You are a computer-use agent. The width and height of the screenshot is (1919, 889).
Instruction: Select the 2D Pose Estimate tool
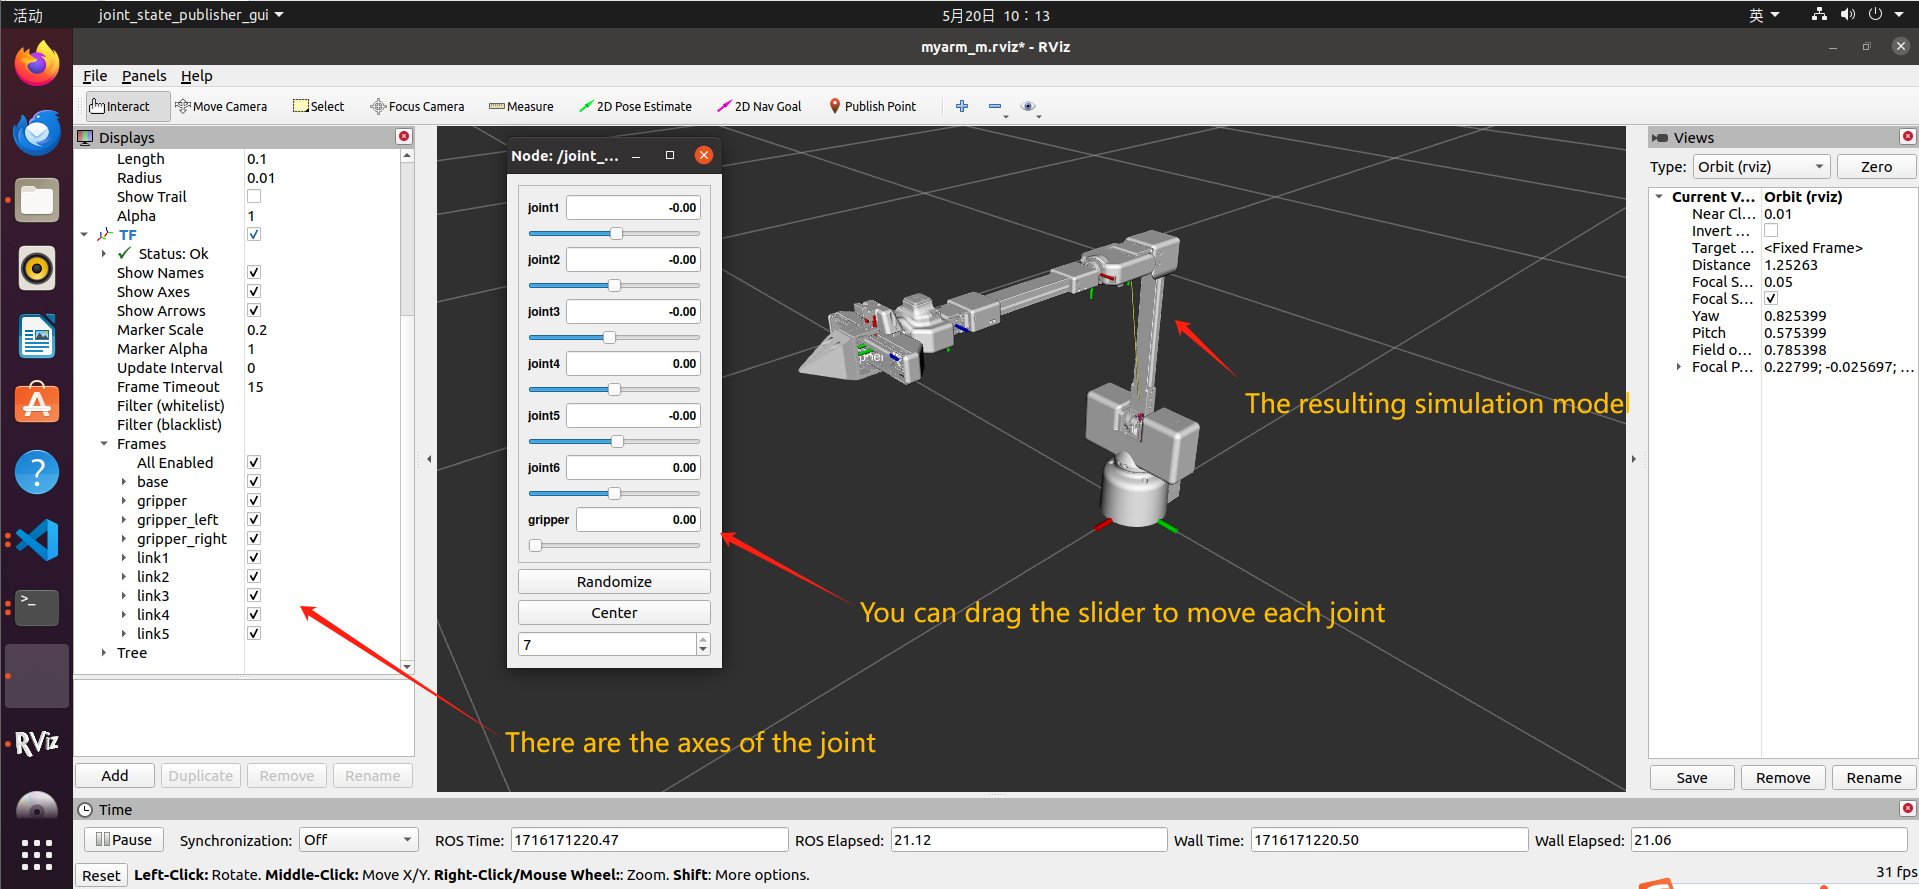point(636,106)
